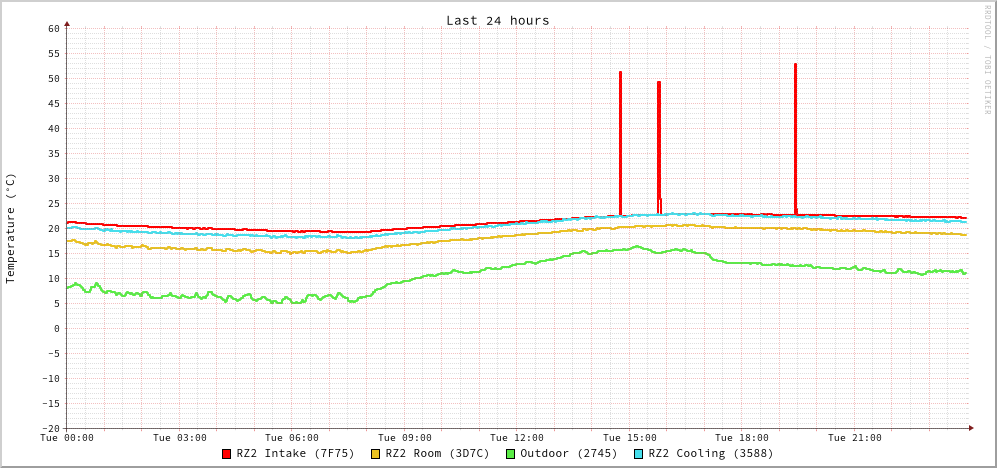The image size is (997, 468).
Task: Click the Last 24 hours graph title
Action: coord(497,20)
